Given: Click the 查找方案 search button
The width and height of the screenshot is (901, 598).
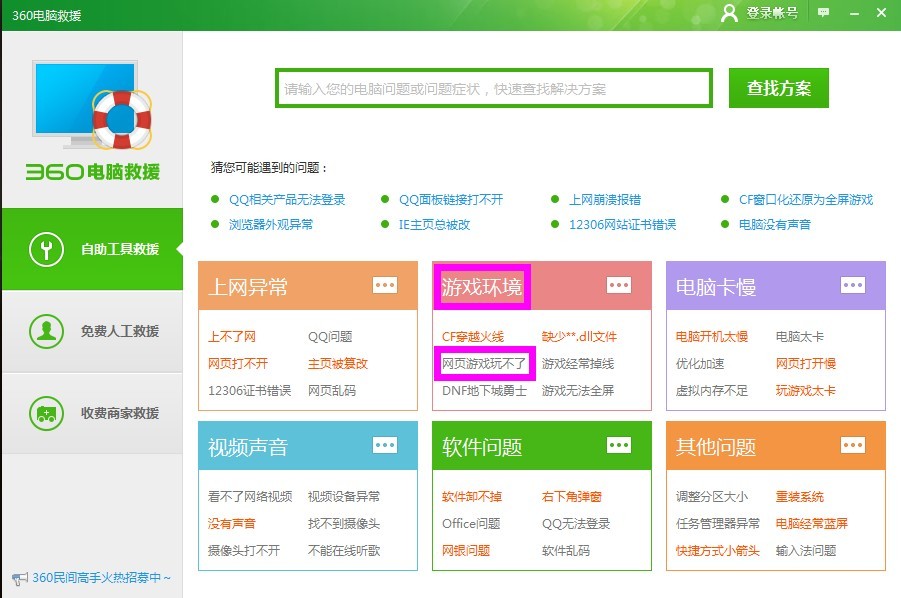Looking at the screenshot, I should click(779, 88).
